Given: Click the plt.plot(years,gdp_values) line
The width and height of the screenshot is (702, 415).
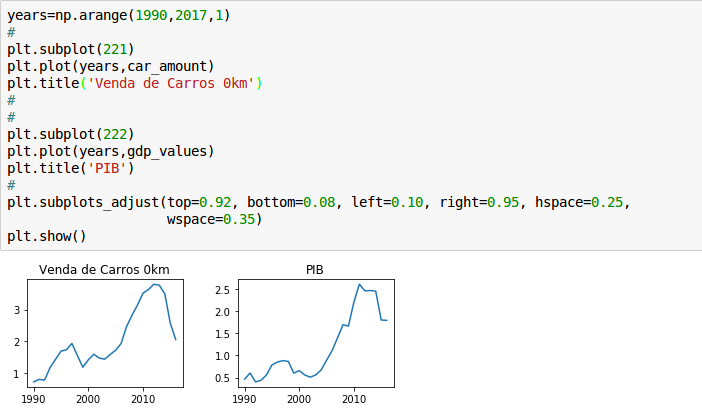Looking at the screenshot, I should [111, 151].
